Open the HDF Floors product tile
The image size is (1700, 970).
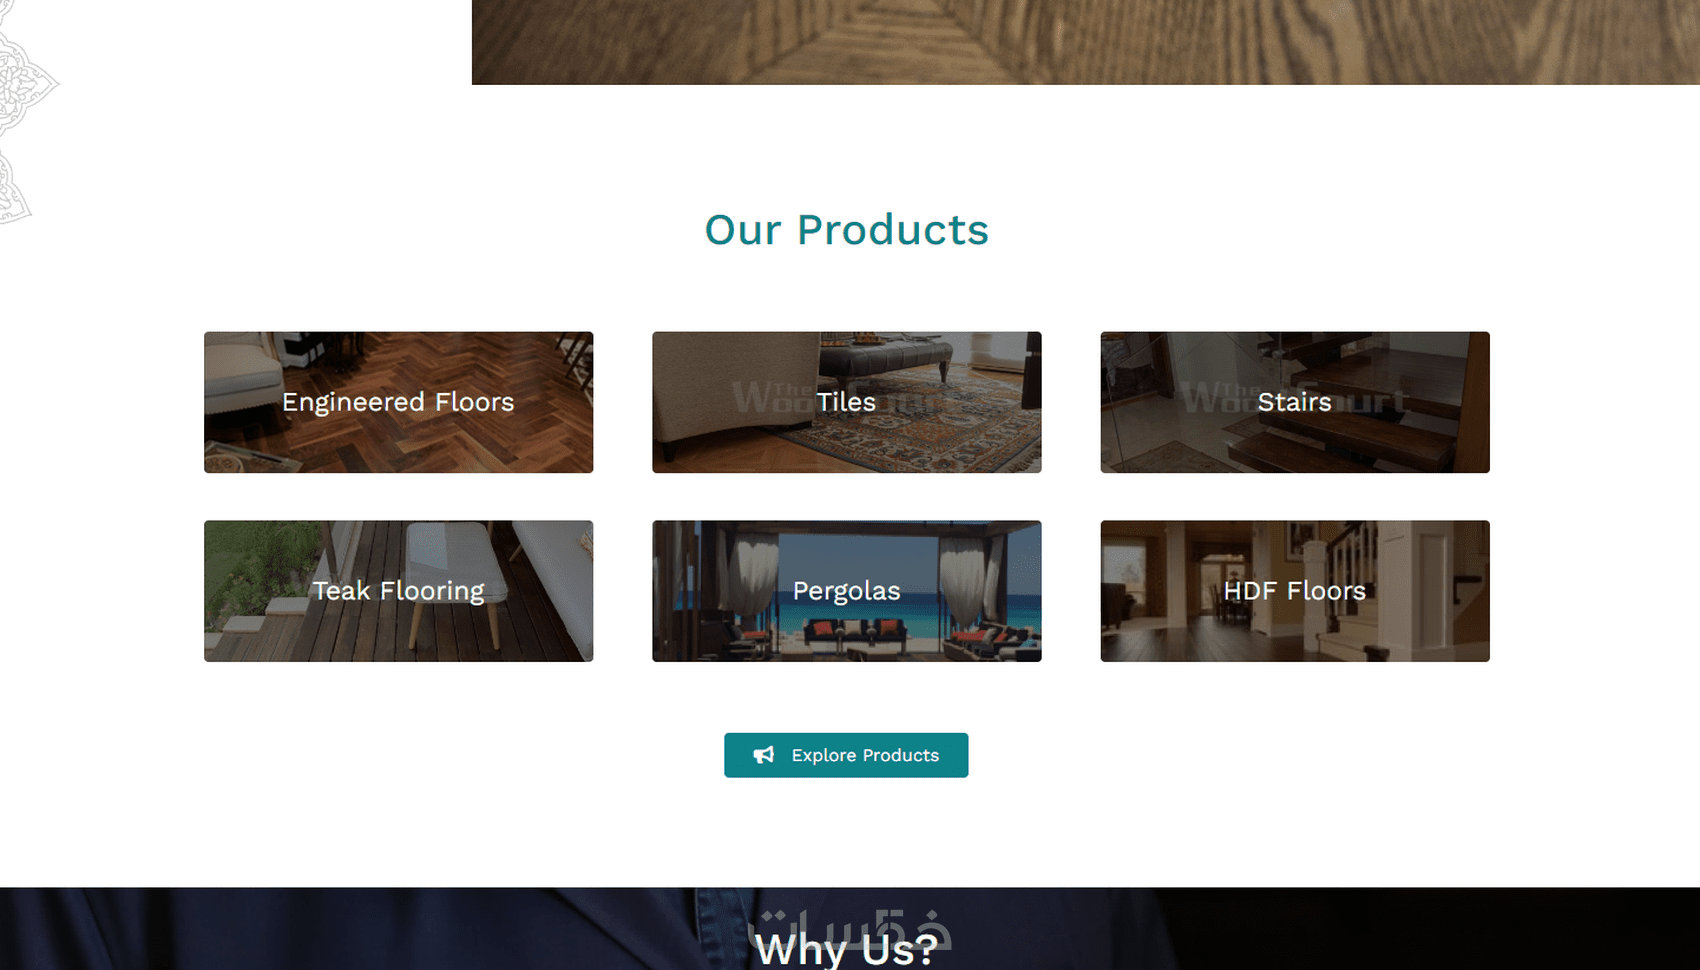tap(1295, 591)
